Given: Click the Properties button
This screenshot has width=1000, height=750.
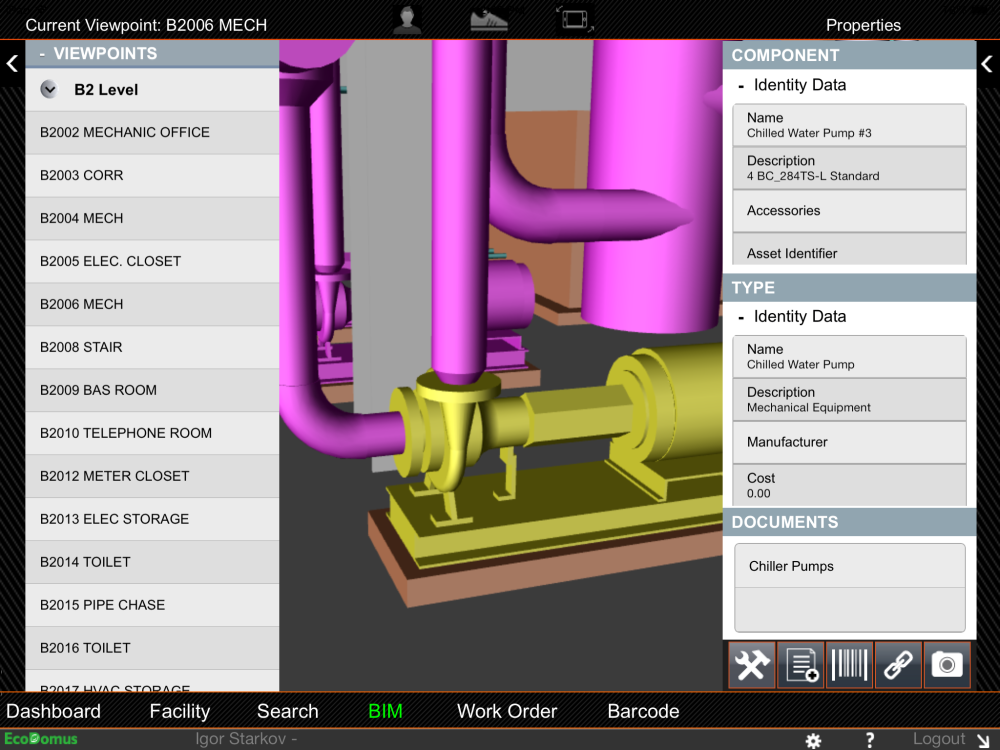Looking at the screenshot, I should click(863, 25).
